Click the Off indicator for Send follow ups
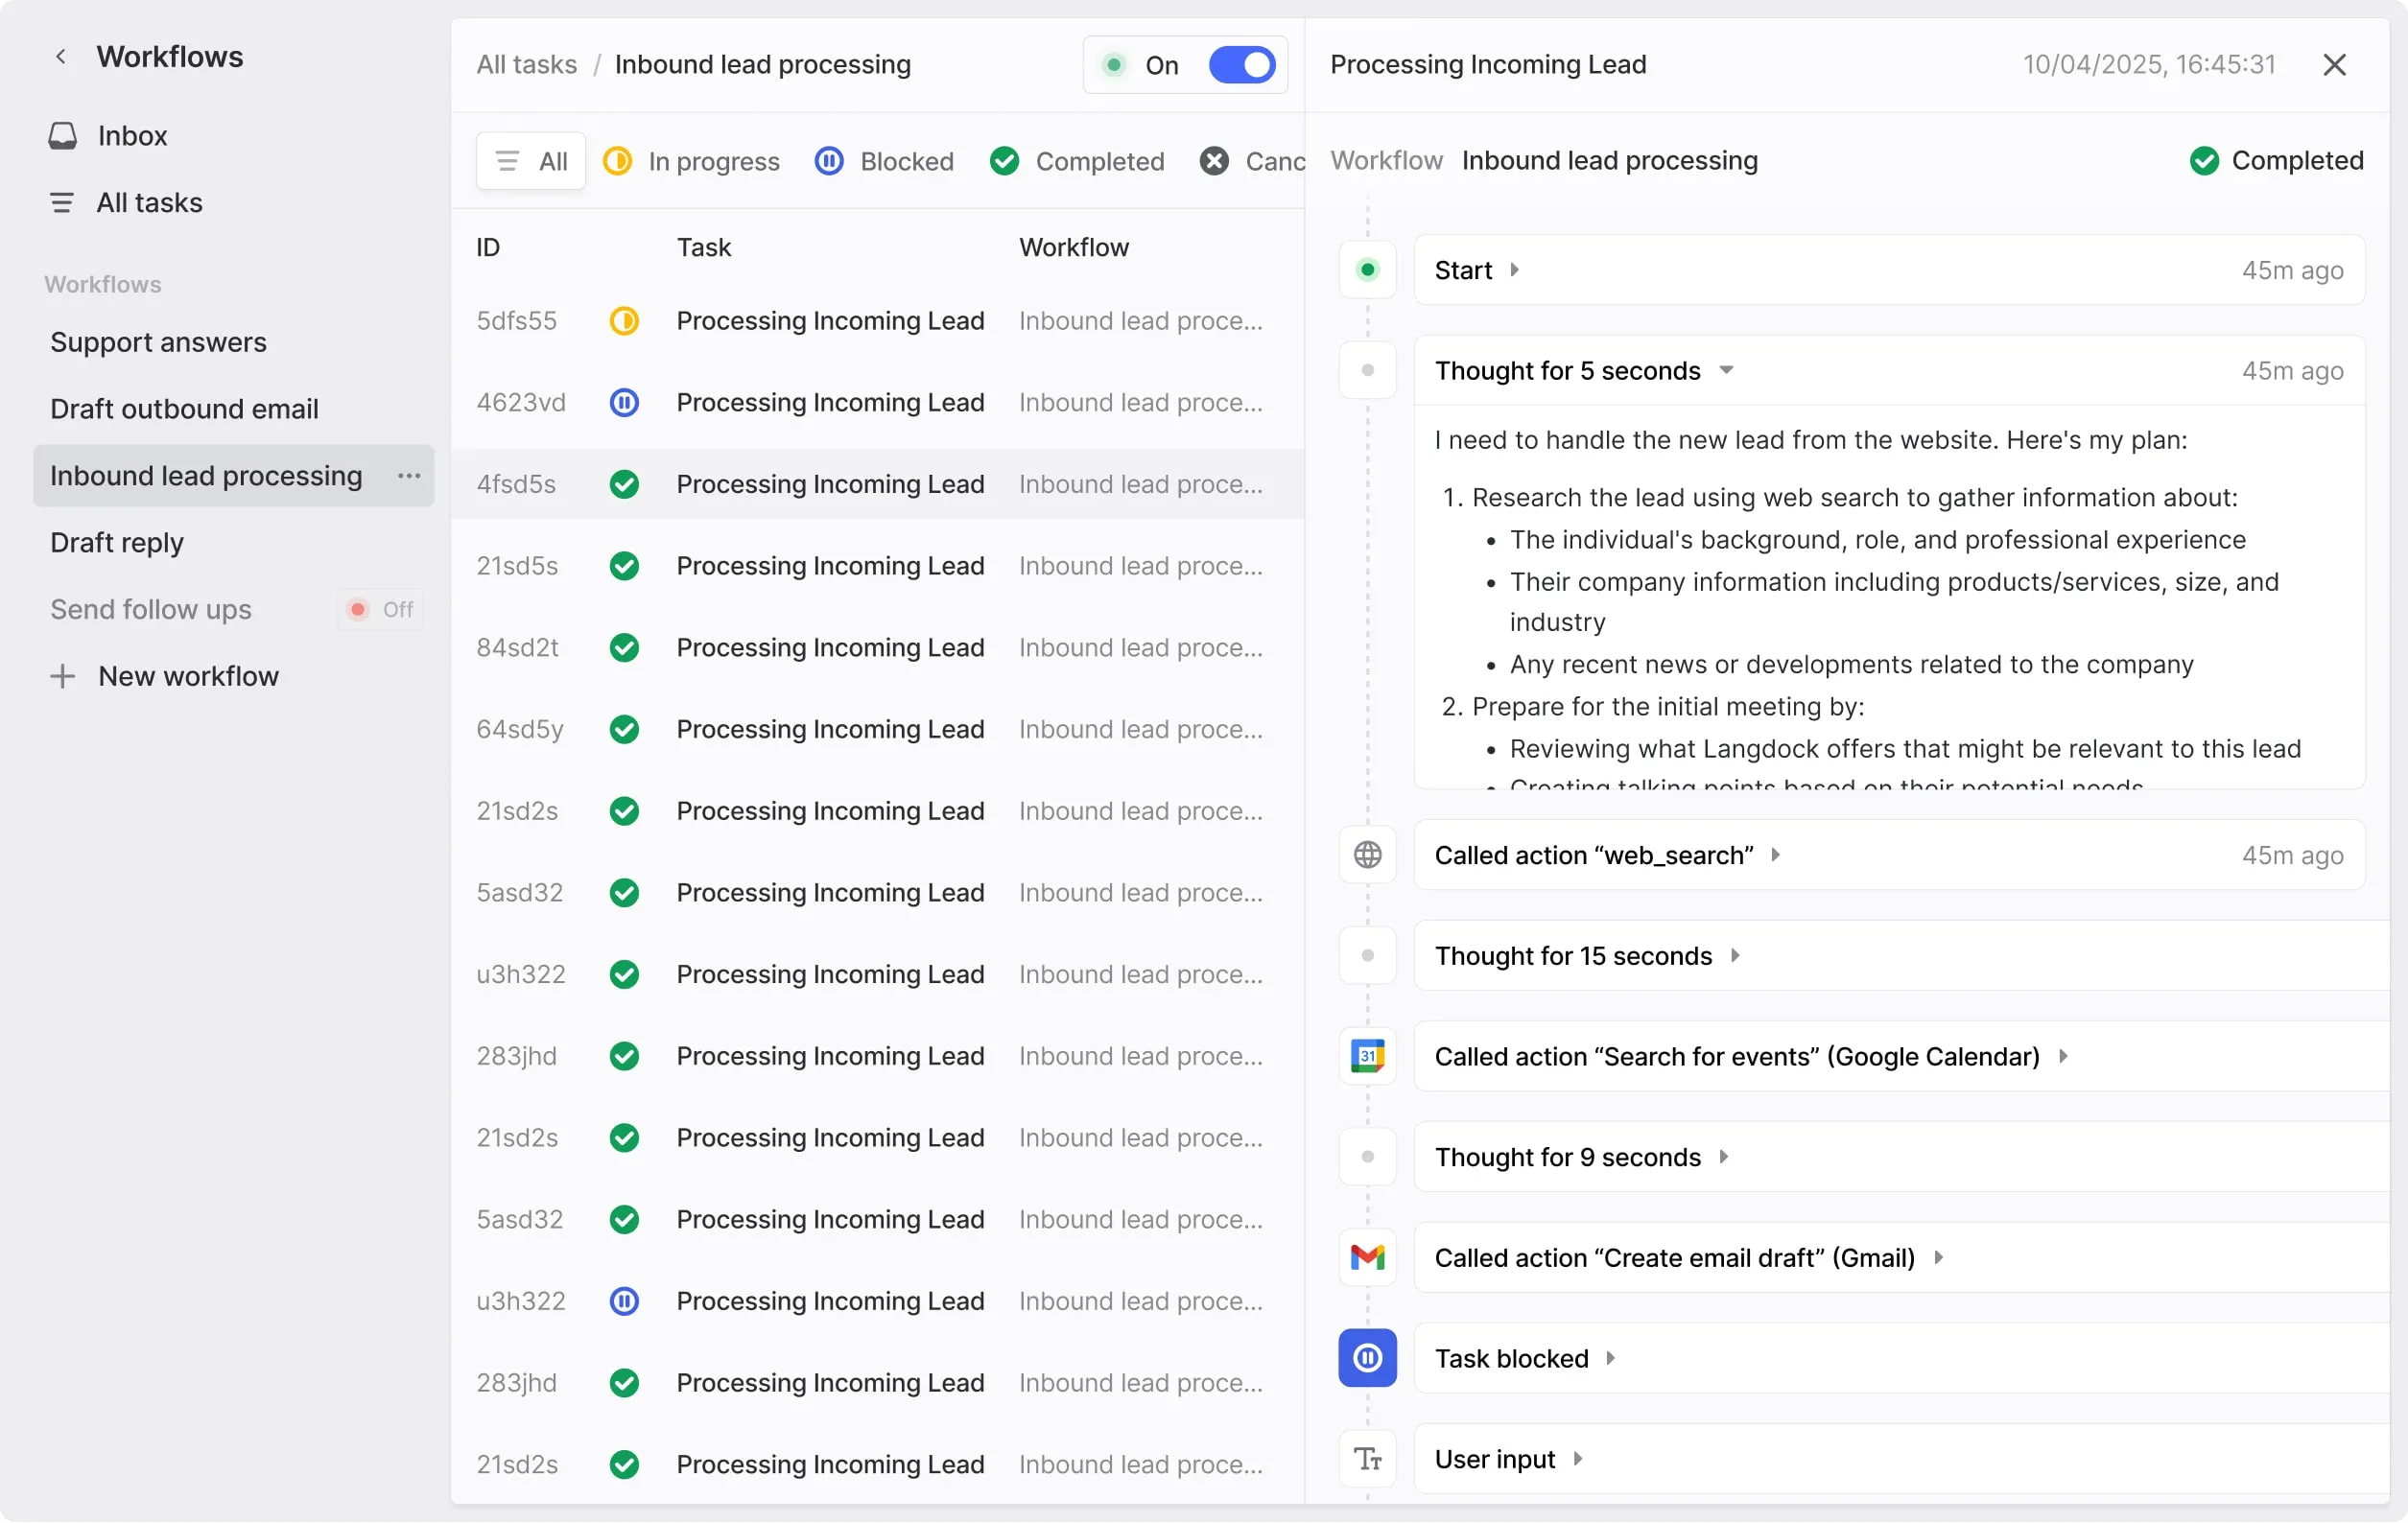Image resolution: width=2408 pixels, height=1523 pixels. click(x=381, y=609)
